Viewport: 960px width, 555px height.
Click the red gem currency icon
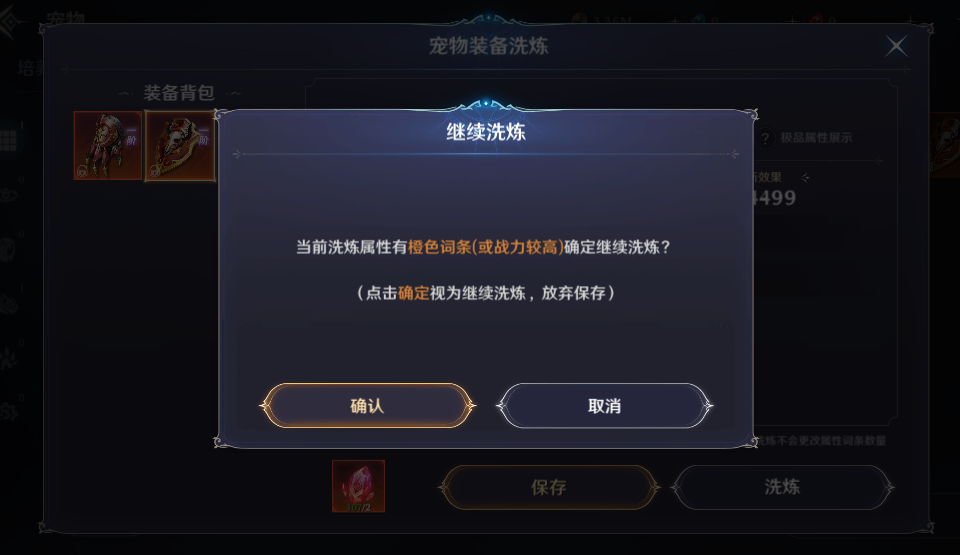[816, 20]
